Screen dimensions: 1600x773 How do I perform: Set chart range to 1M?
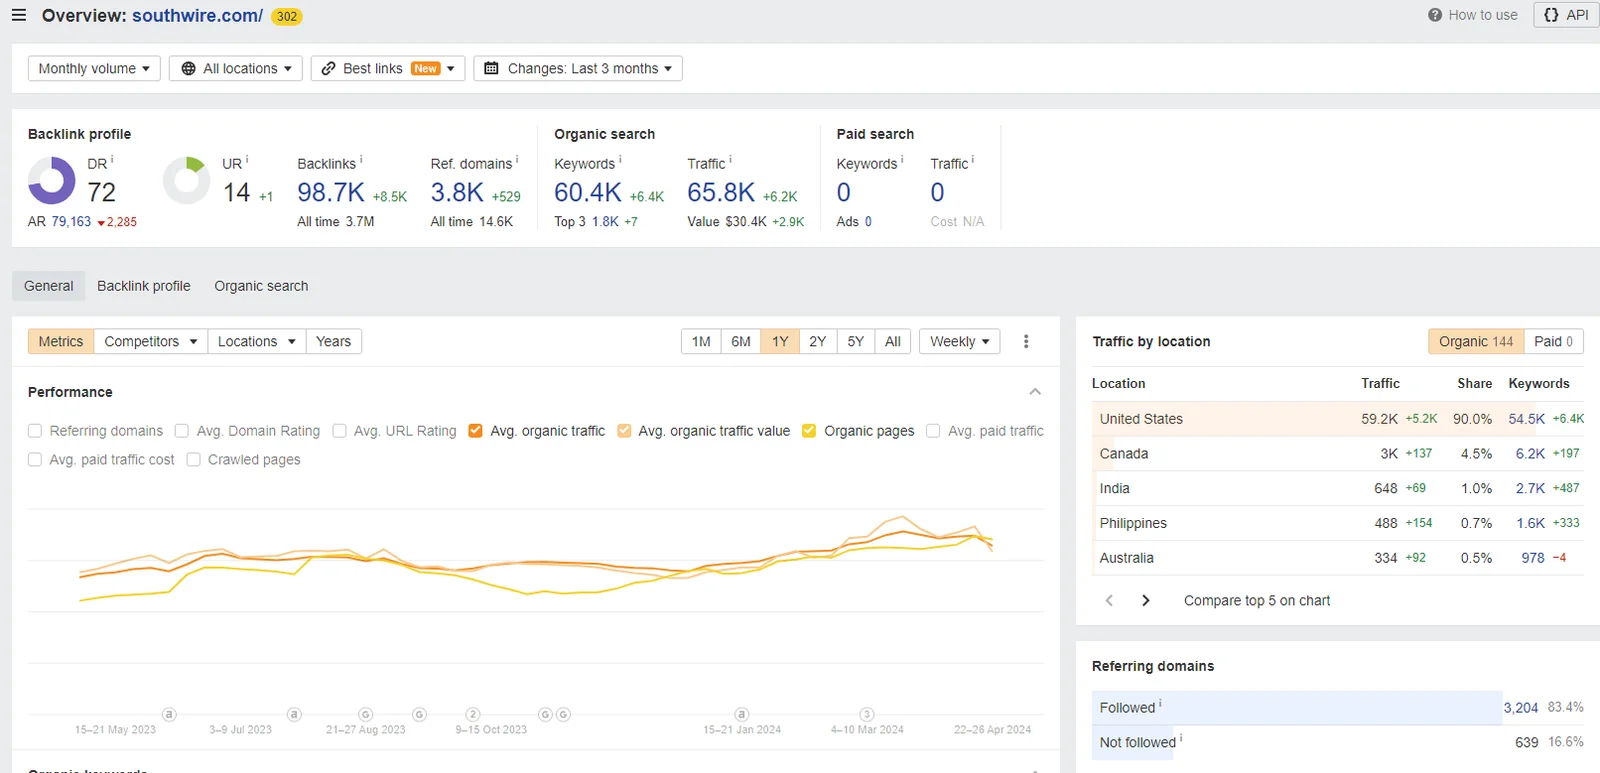click(701, 342)
